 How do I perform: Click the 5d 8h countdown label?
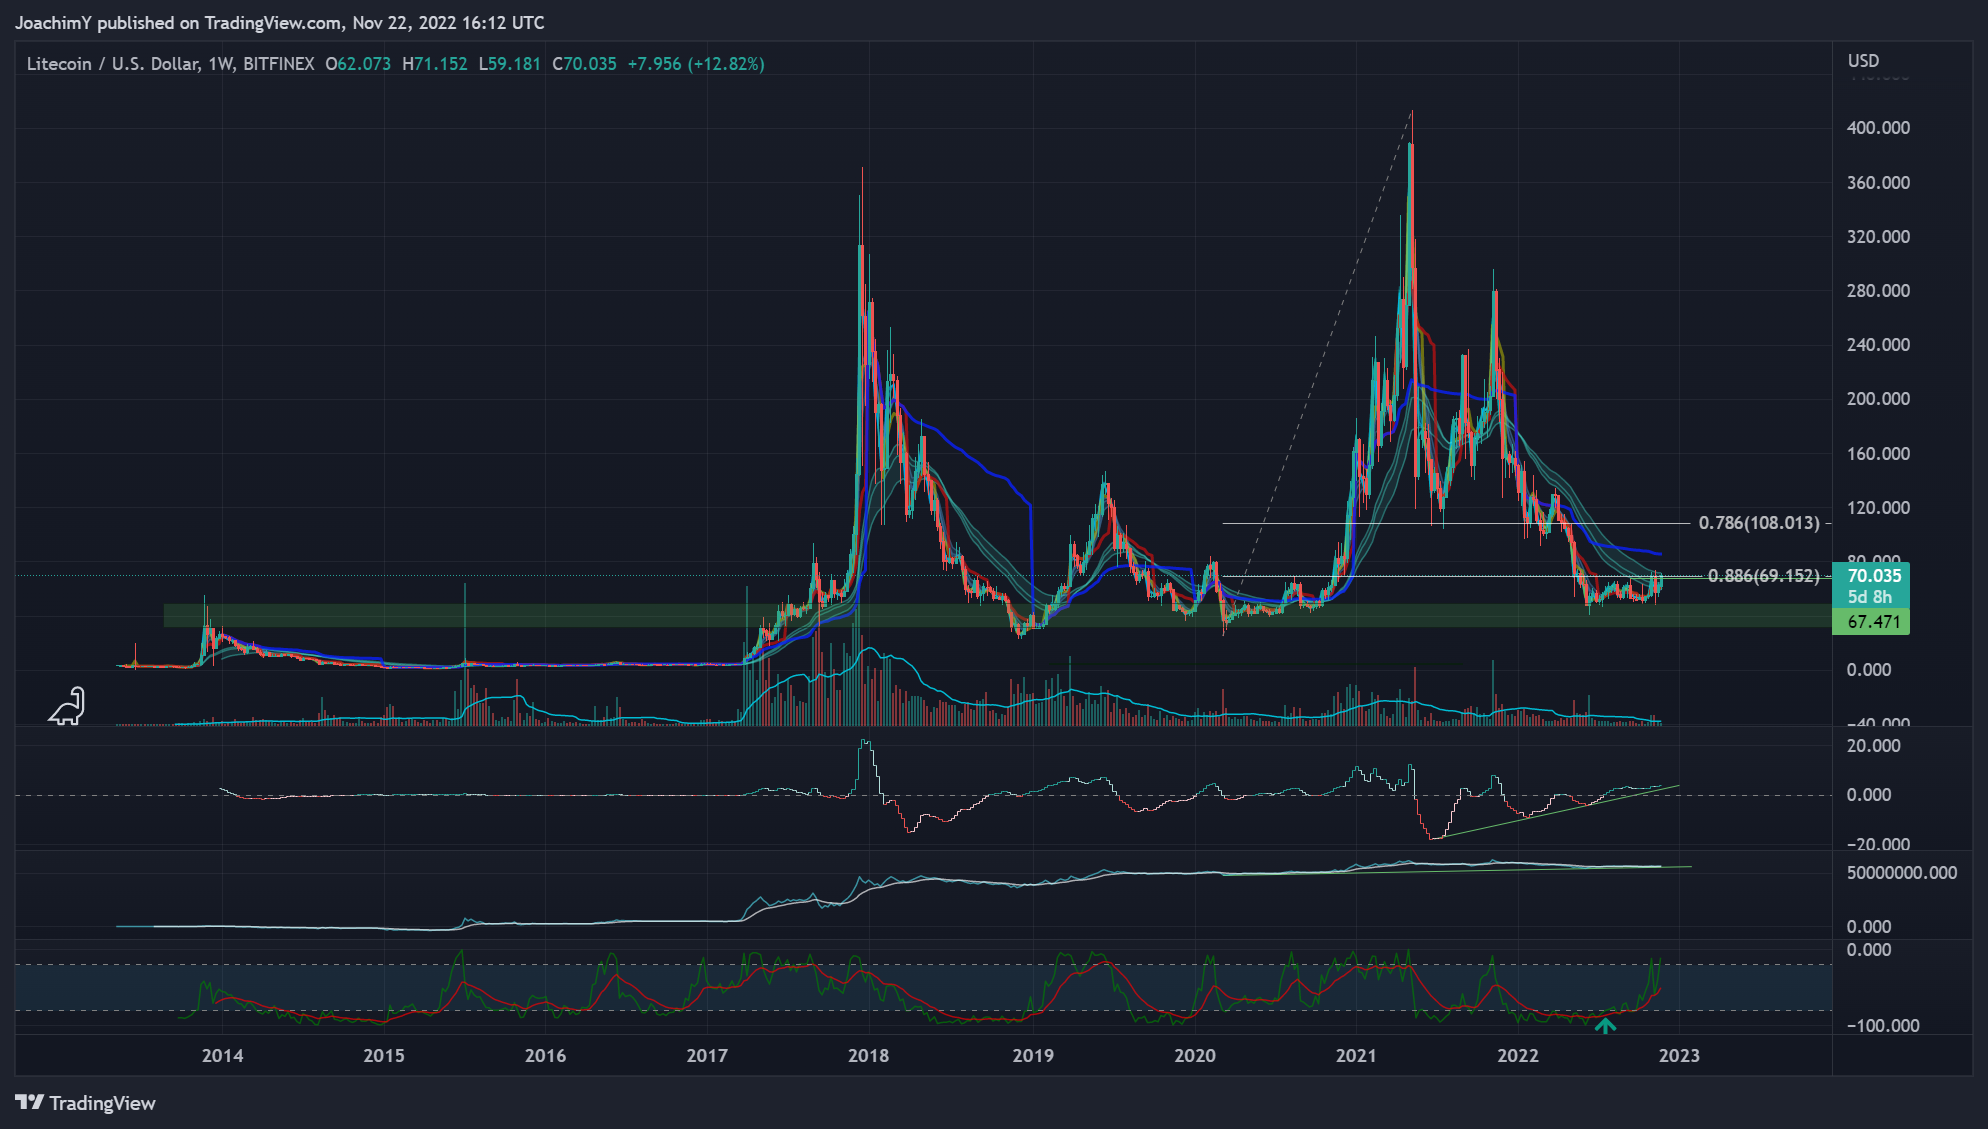coord(1871,597)
